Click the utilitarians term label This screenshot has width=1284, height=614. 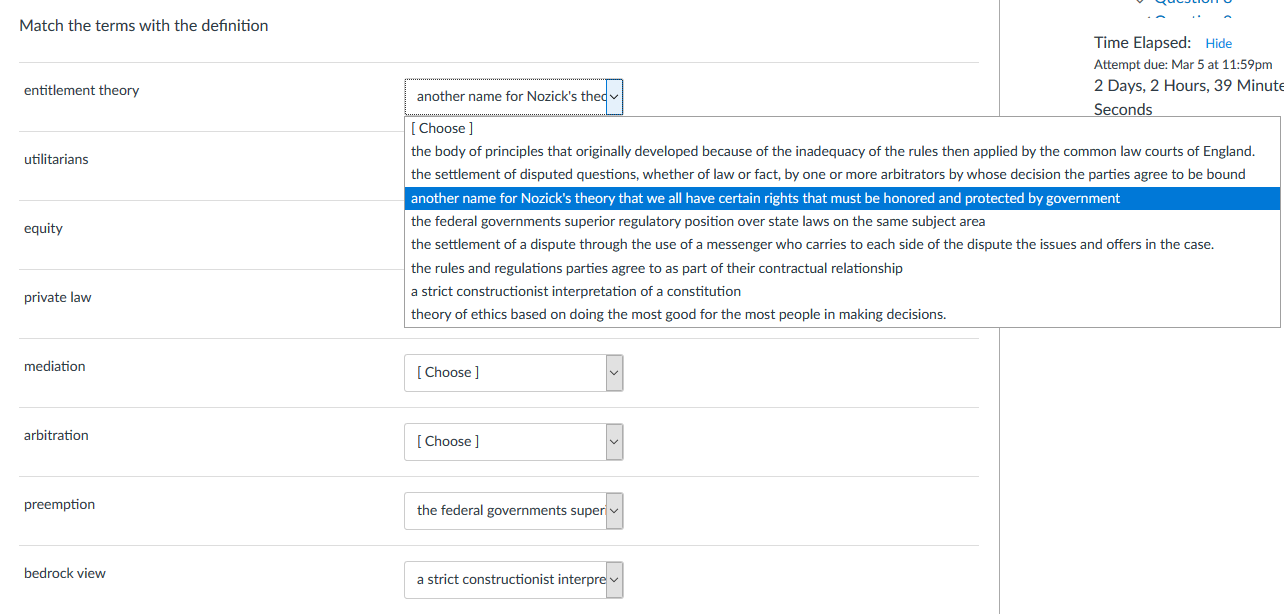coord(55,159)
